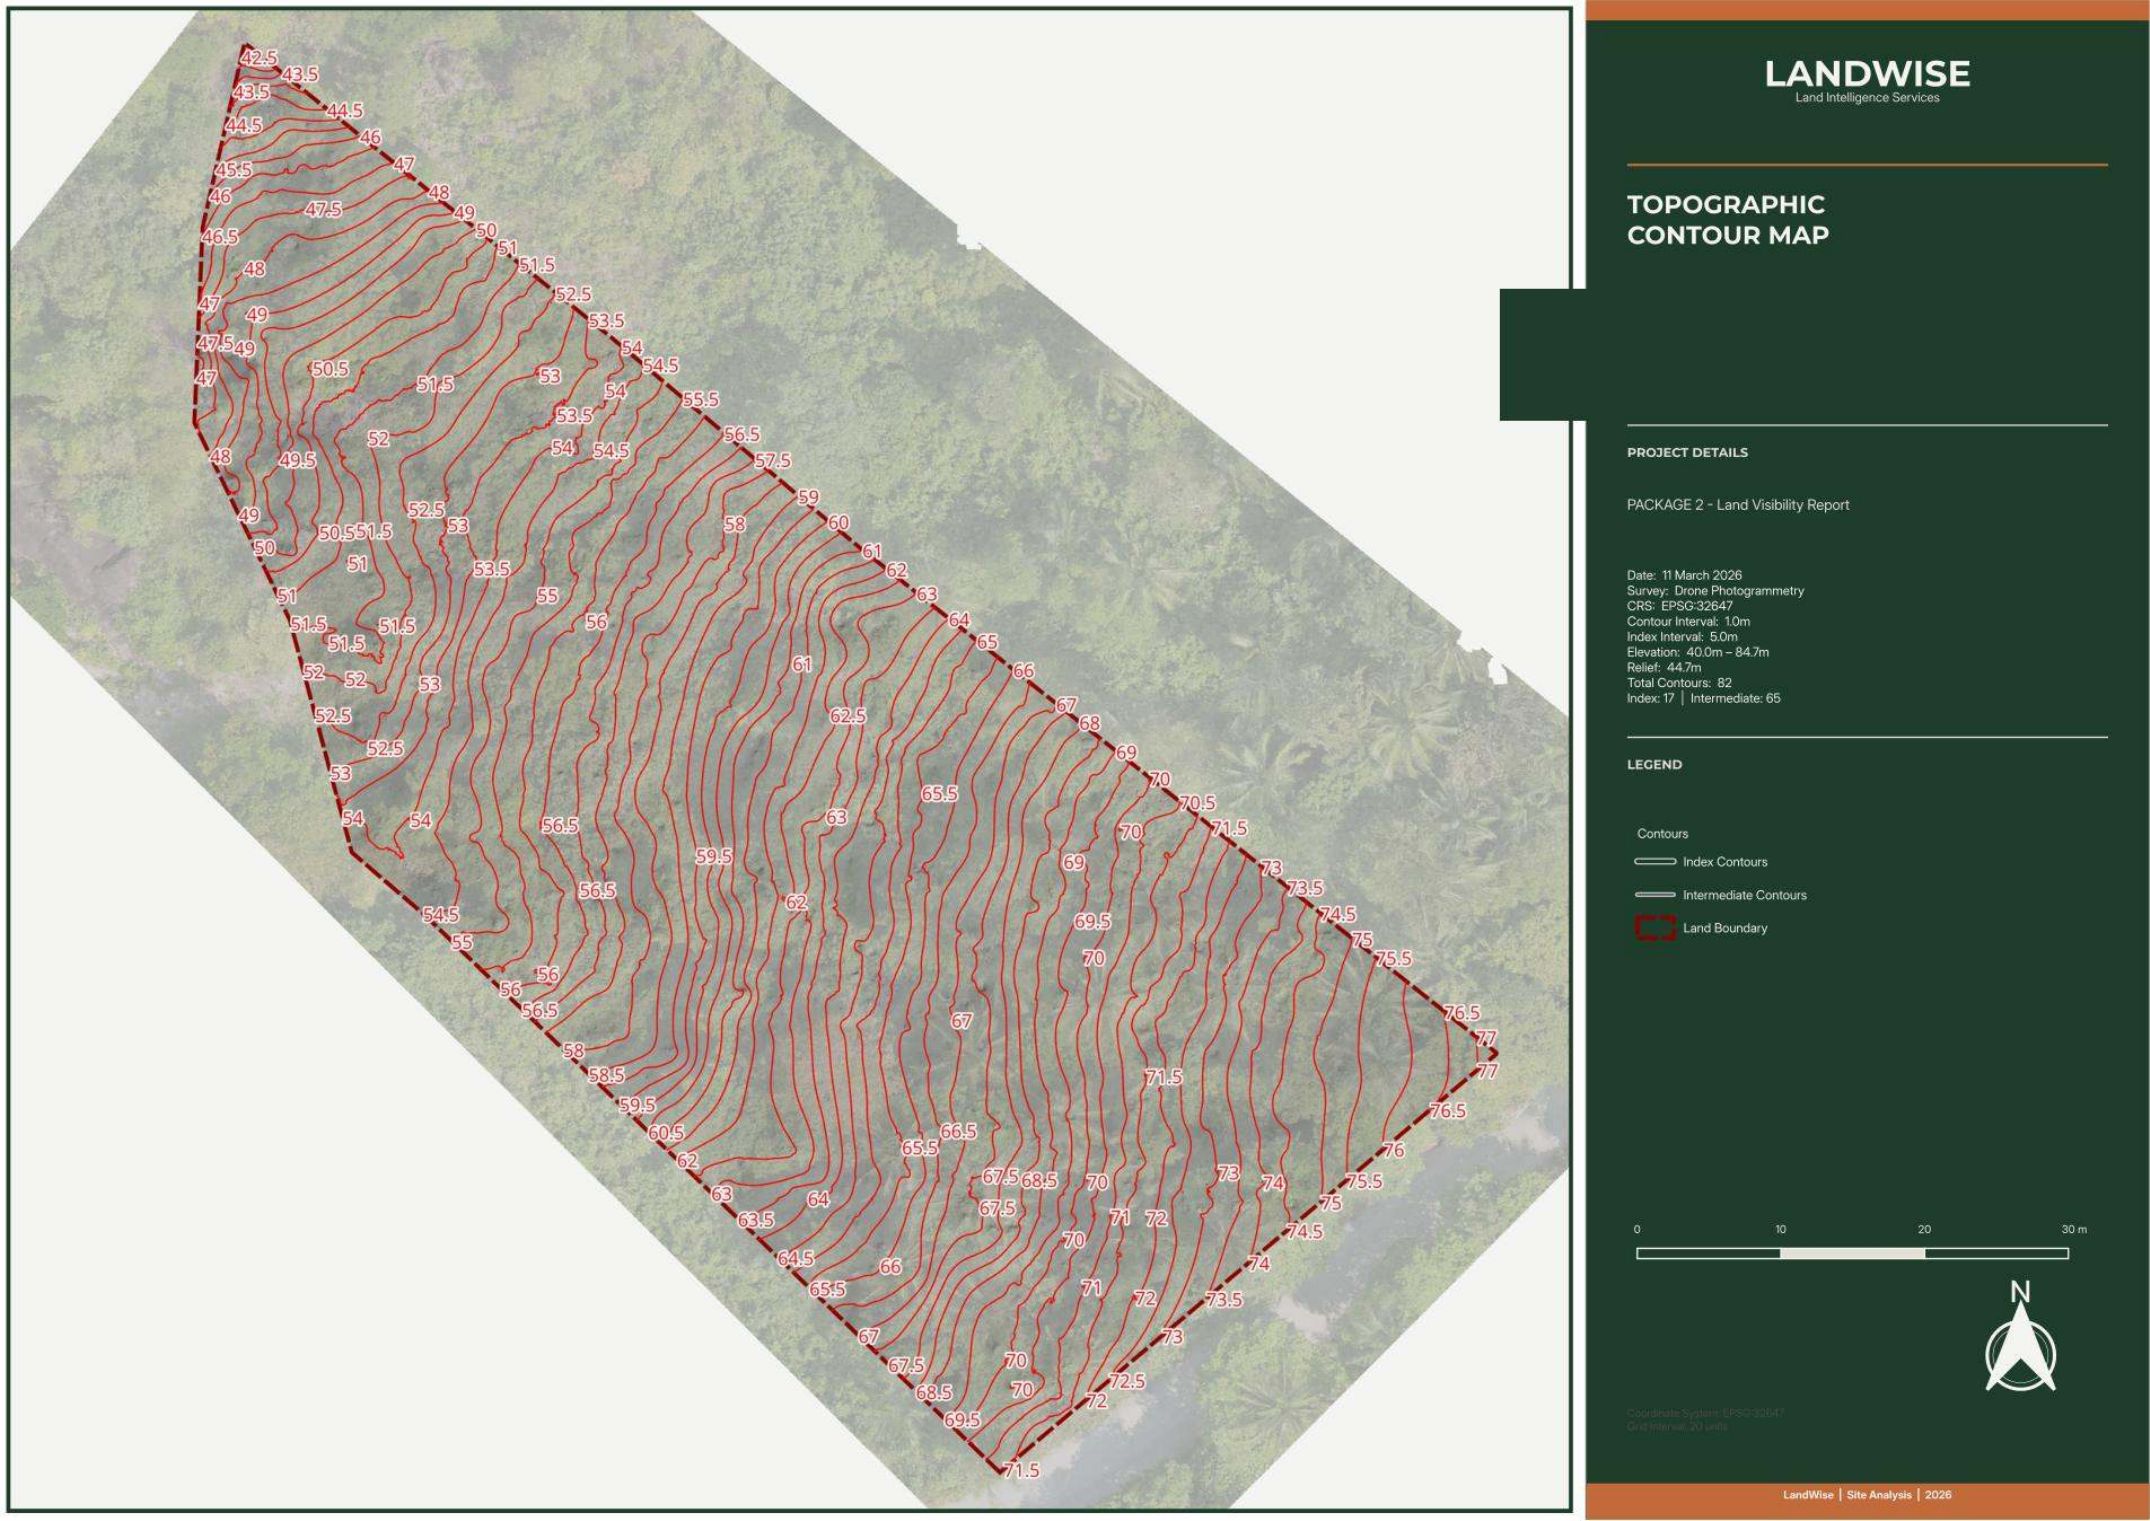Click the 42.5 contour label

point(259,58)
